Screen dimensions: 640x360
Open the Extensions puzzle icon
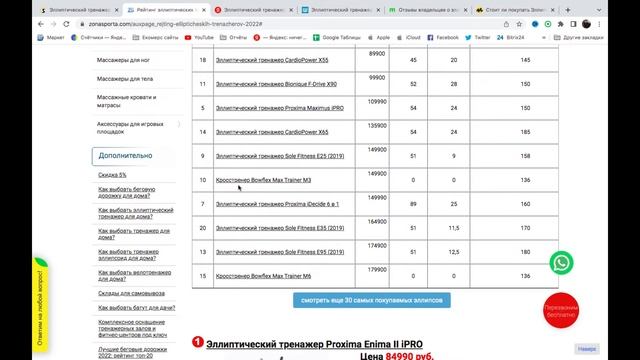coord(561,24)
